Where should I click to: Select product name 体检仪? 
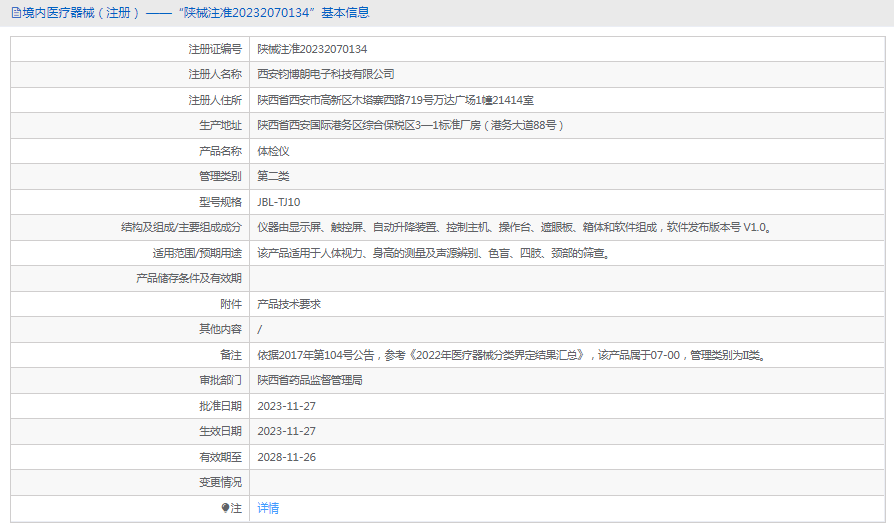pos(273,151)
